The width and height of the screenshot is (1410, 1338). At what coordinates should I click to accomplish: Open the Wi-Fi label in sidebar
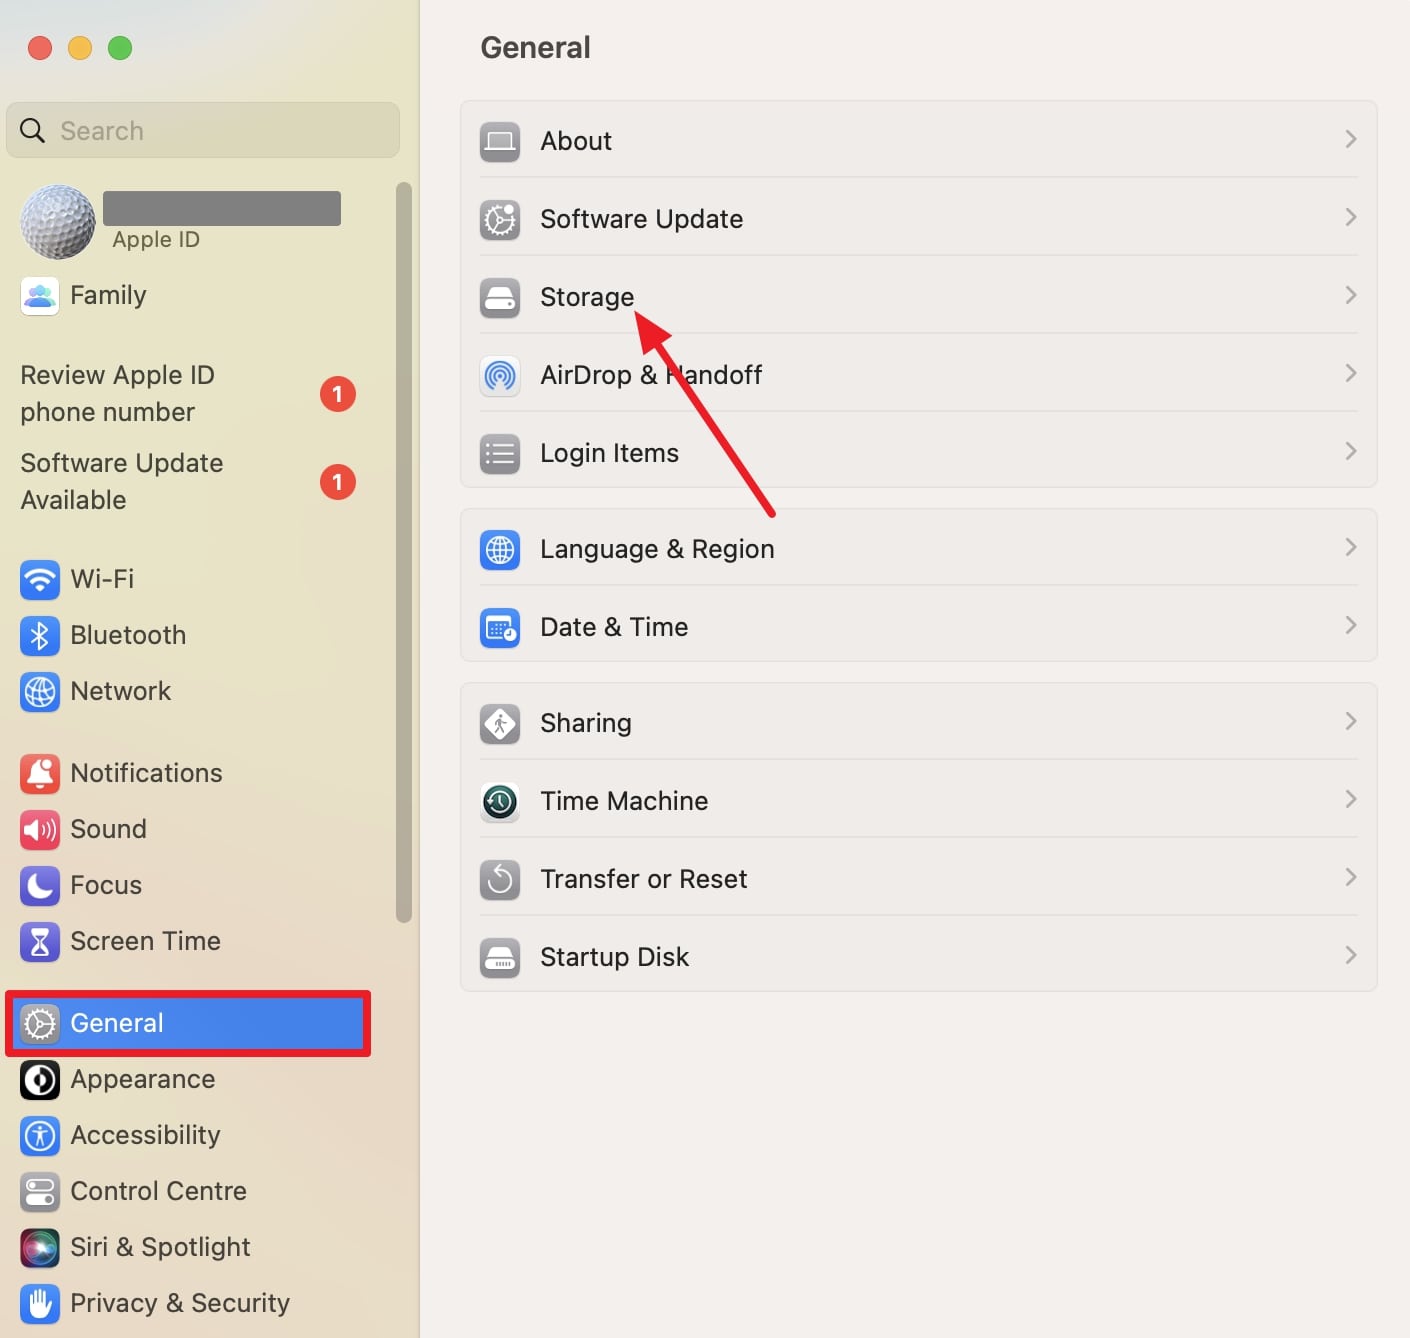click(x=102, y=579)
